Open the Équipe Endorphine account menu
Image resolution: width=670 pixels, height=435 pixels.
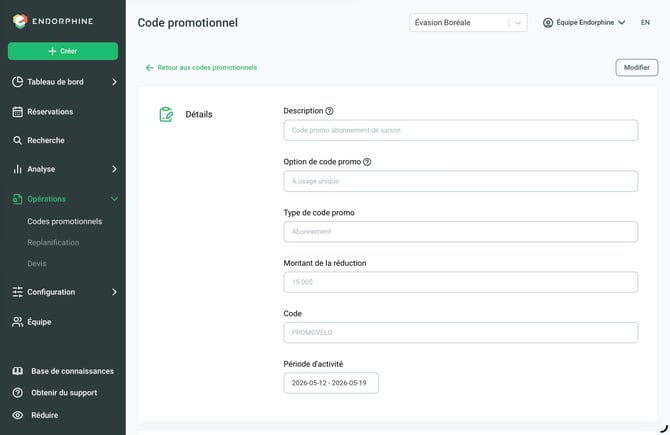coord(584,22)
